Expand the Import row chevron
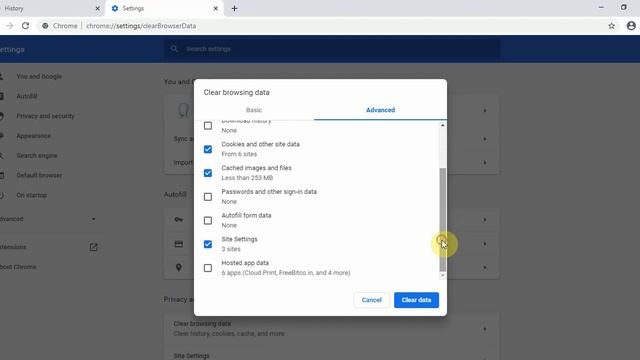640x360 pixels. (x=485, y=162)
